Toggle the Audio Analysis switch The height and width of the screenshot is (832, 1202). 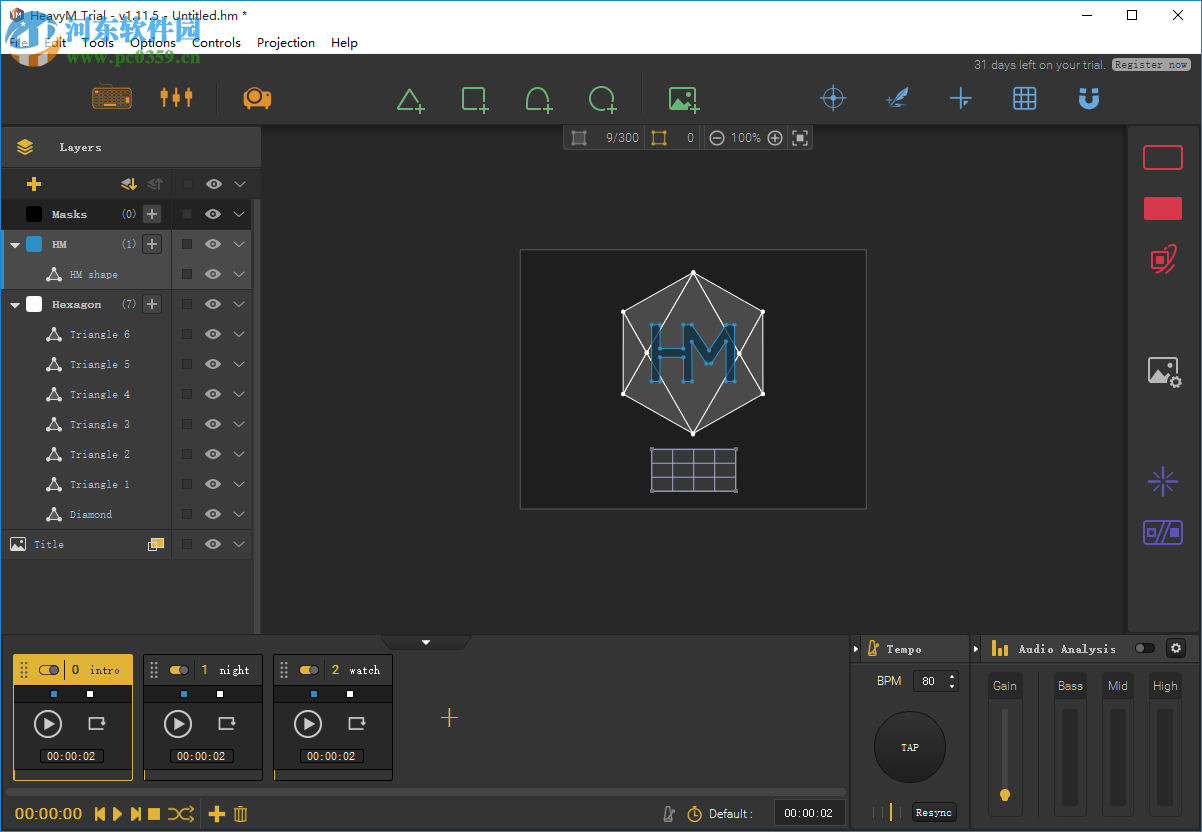click(1144, 649)
